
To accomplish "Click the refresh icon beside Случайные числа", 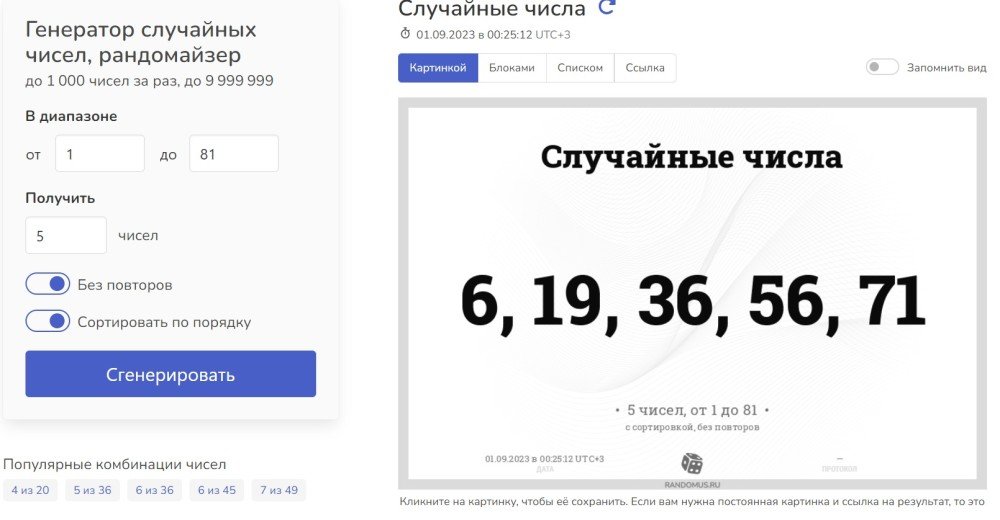I will [606, 8].
